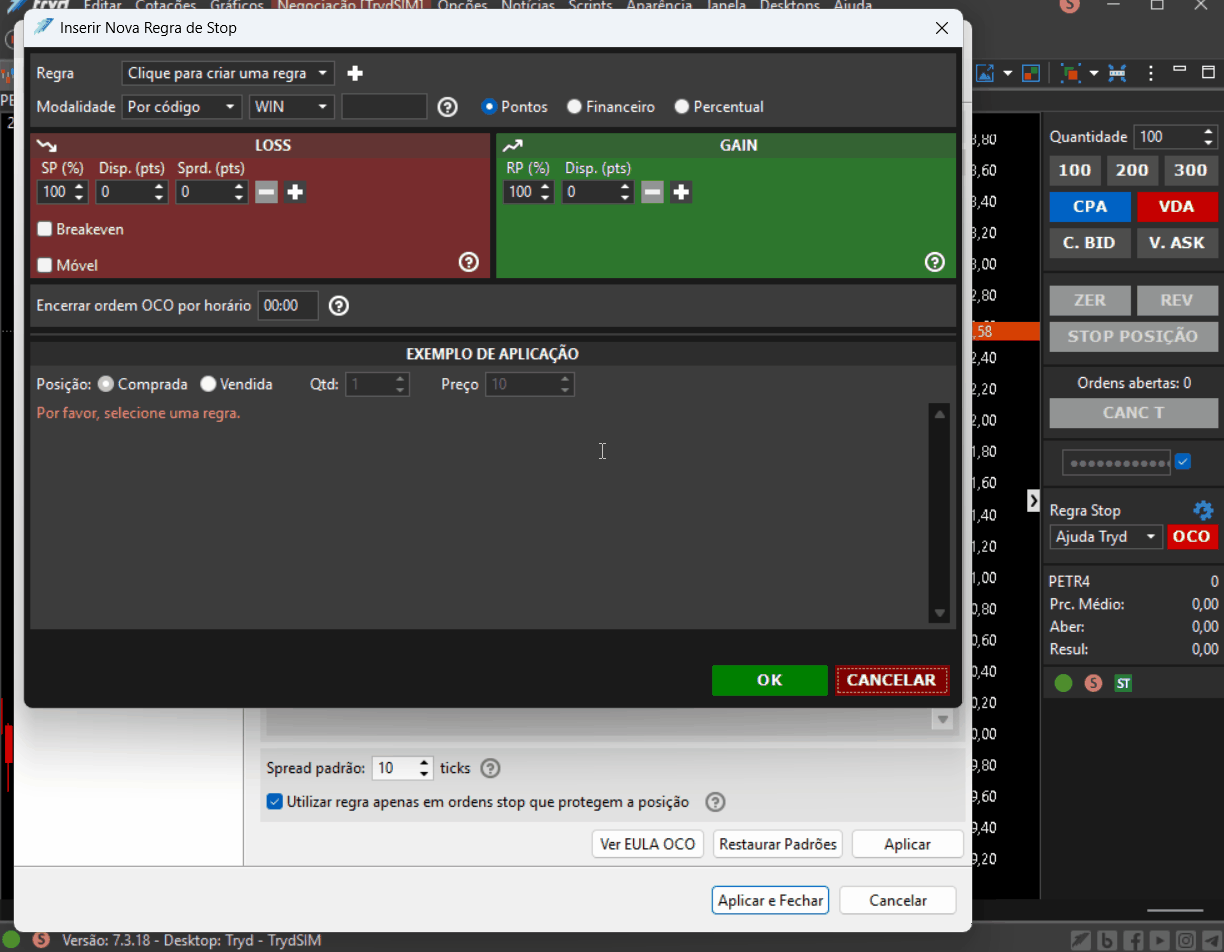Open dropdown arrow next to overlapping squares icon

point(1094,74)
